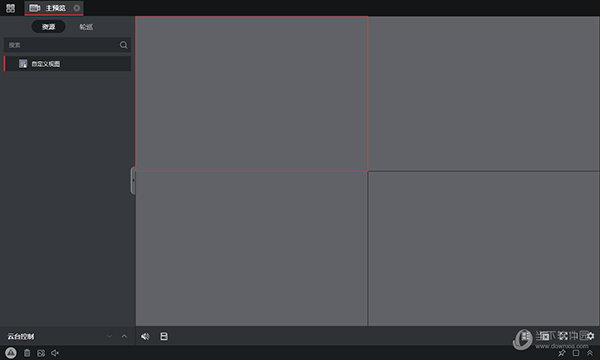Toggle preview audio with volume icon

point(145,336)
